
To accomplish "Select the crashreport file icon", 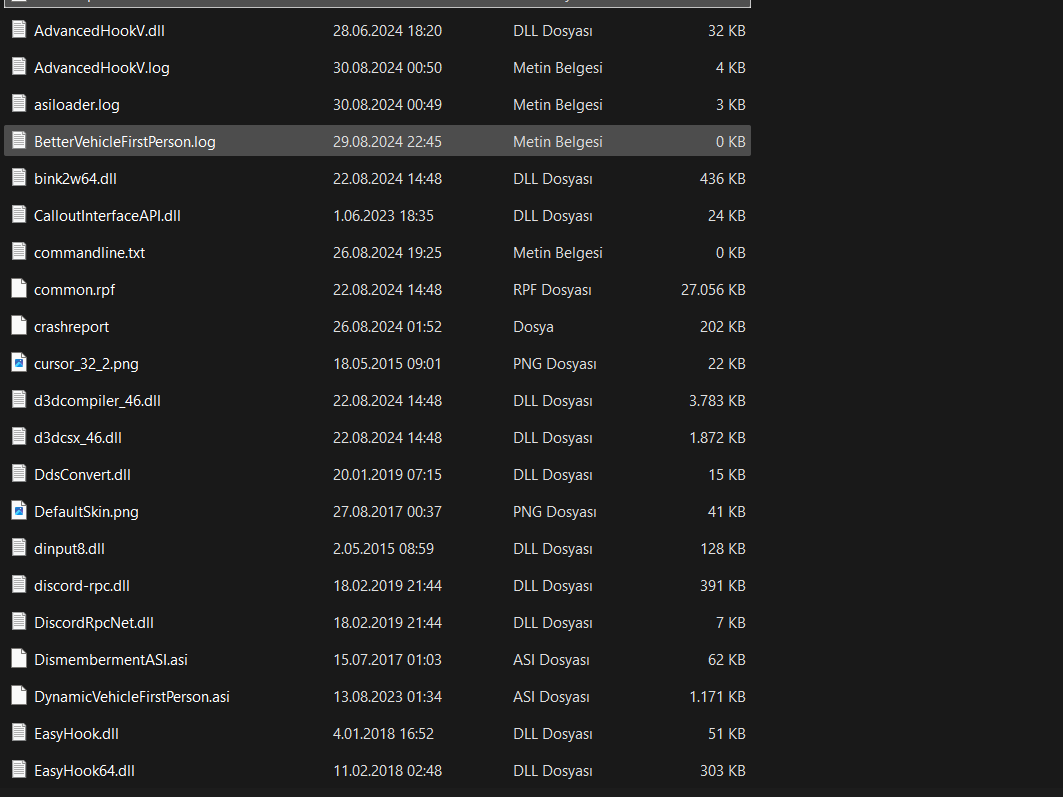I will point(18,326).
